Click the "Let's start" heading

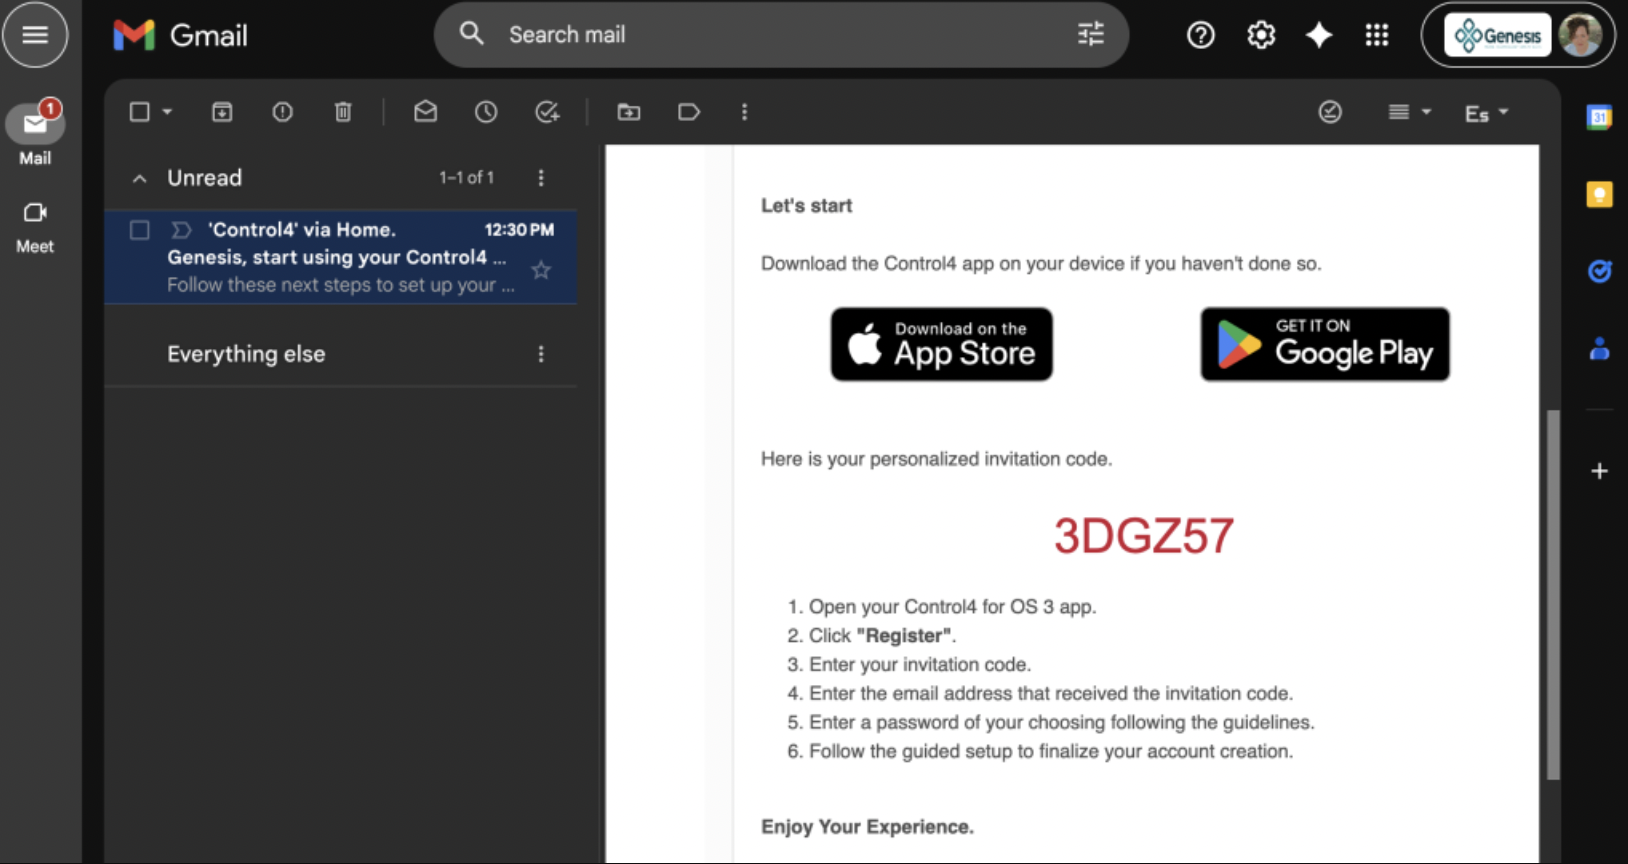(807, 206)
